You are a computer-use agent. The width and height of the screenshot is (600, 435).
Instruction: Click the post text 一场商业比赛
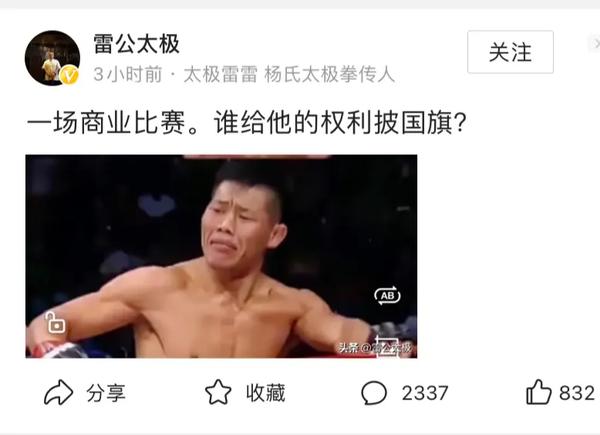(x=106, y=123)
